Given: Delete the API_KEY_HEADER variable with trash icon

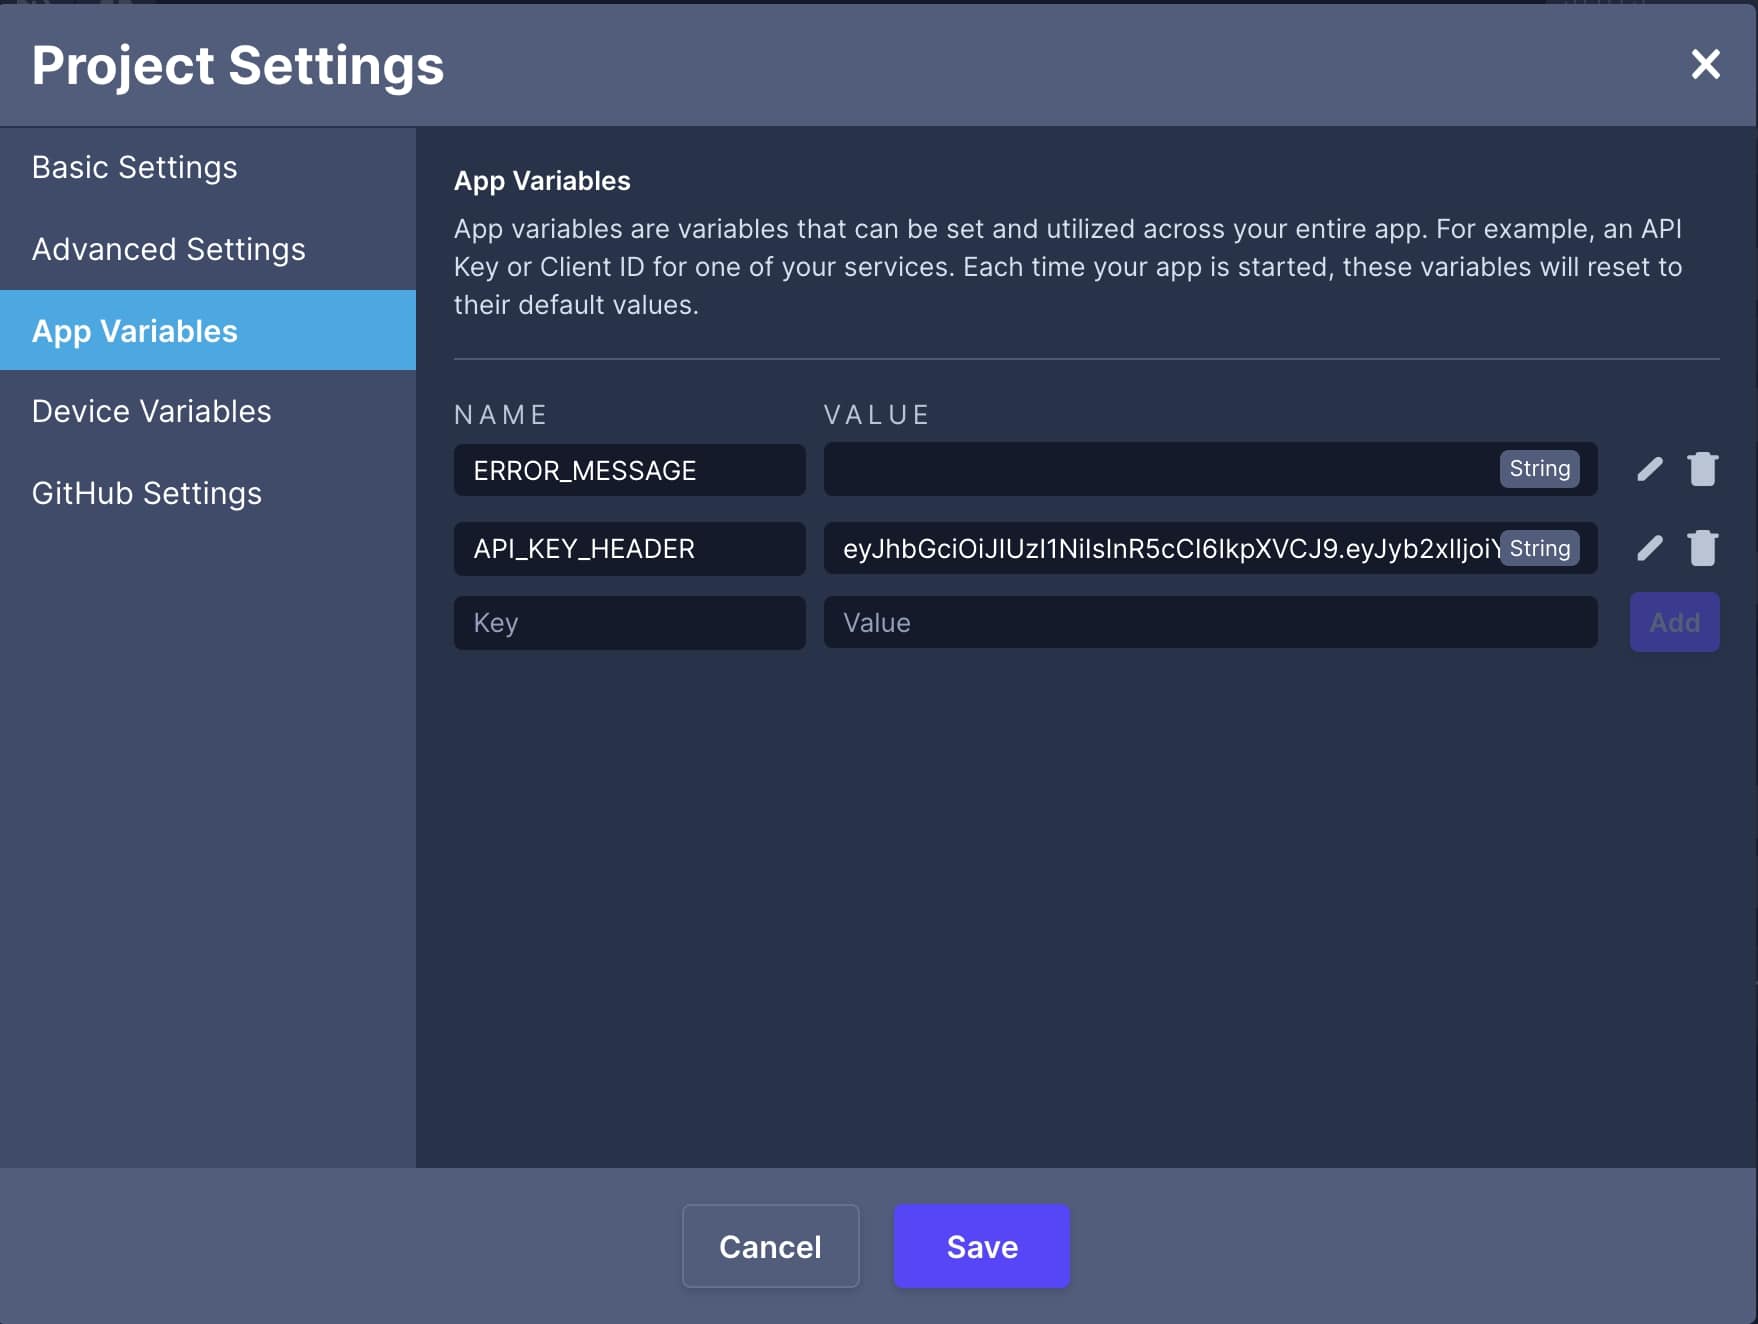Looking at the screenshot, I should [1702, 548].
